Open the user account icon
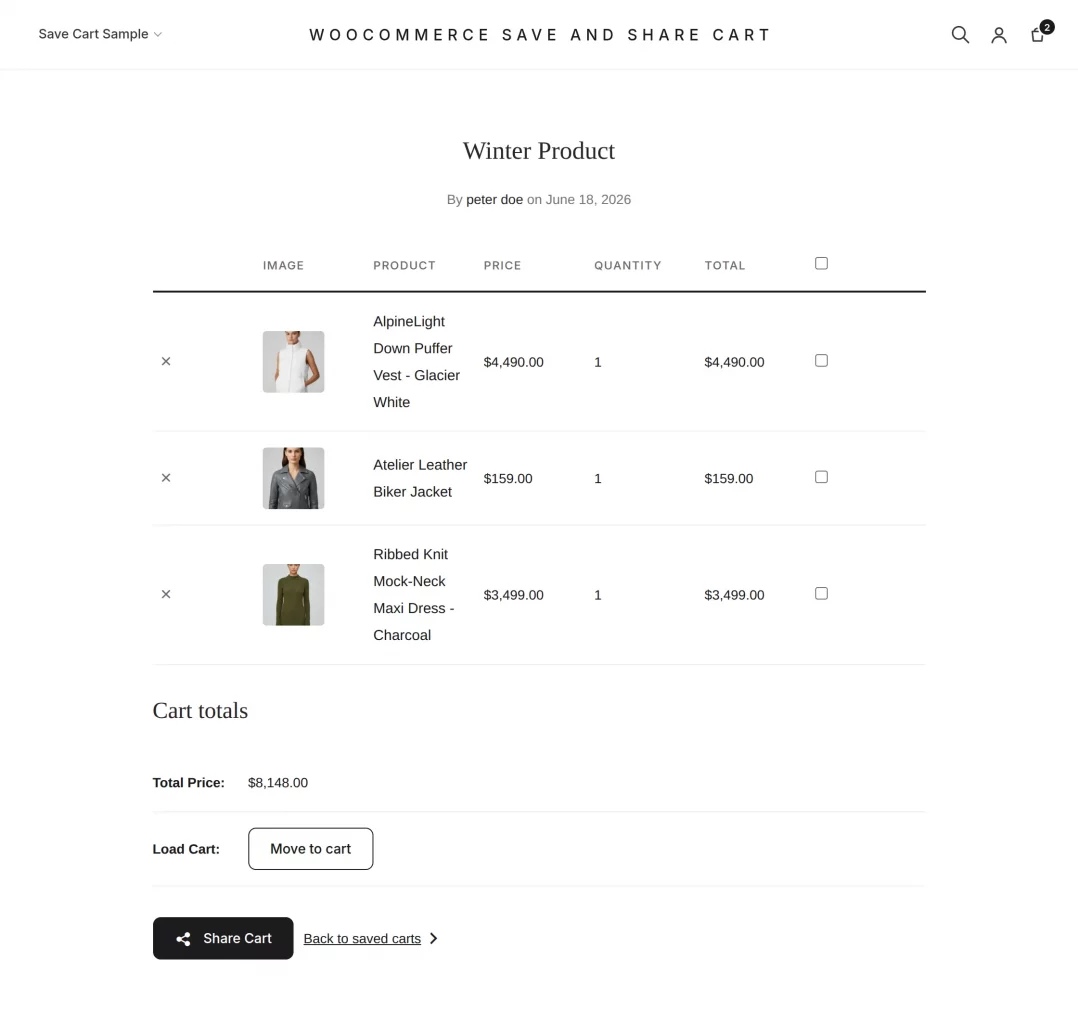The image size is (1078, 1024). pos(998,35)
